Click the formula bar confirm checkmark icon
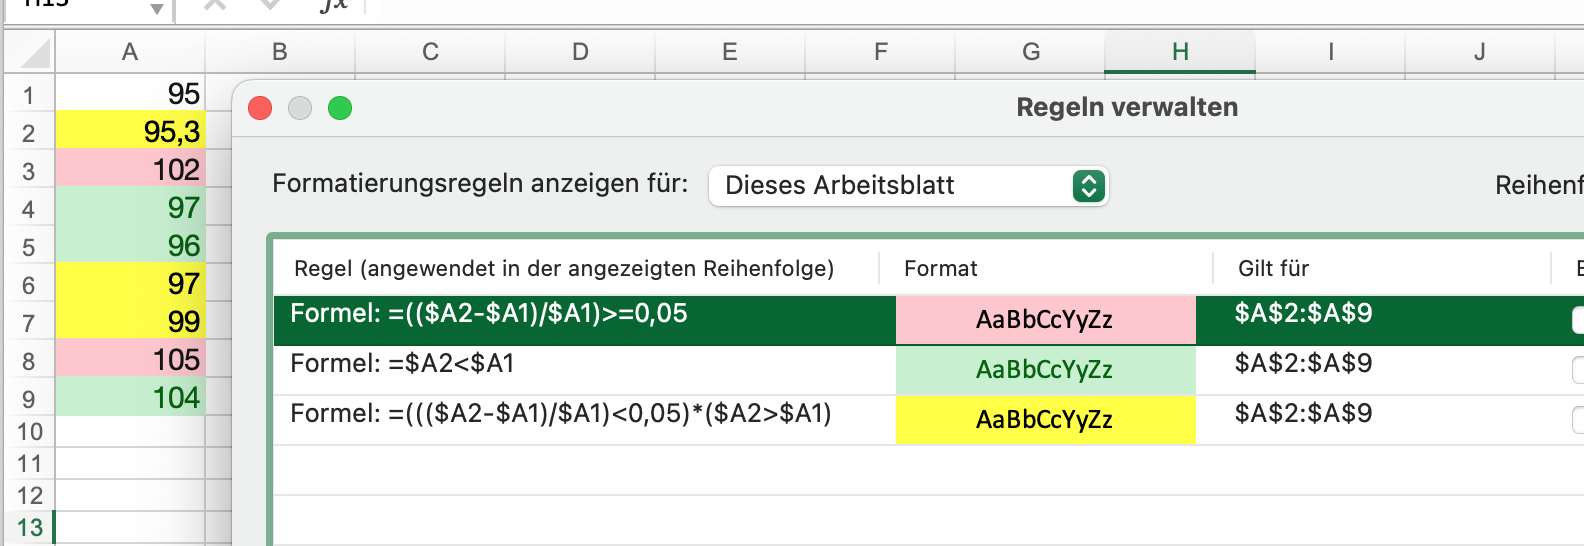This screenshot has height=546, width=1584. click(270, 5)
